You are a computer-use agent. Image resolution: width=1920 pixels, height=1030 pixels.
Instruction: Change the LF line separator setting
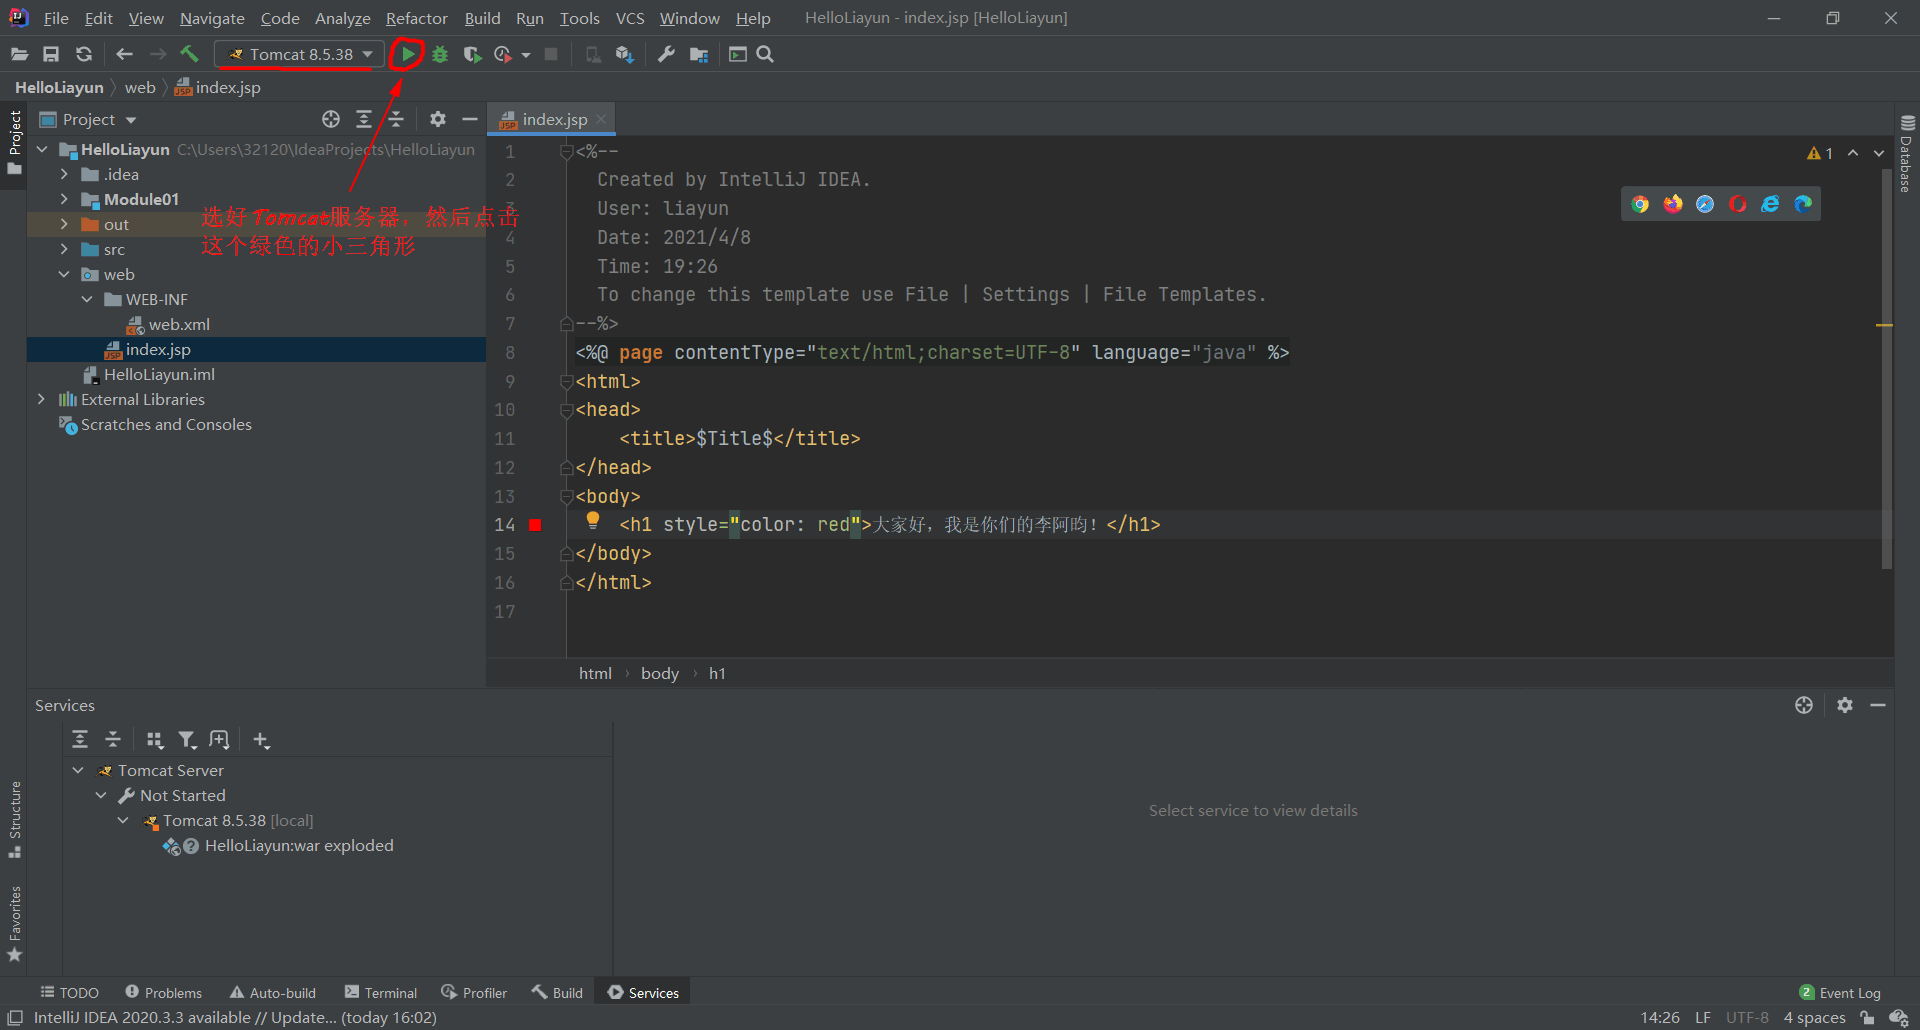click(x=1703, y=1018)
